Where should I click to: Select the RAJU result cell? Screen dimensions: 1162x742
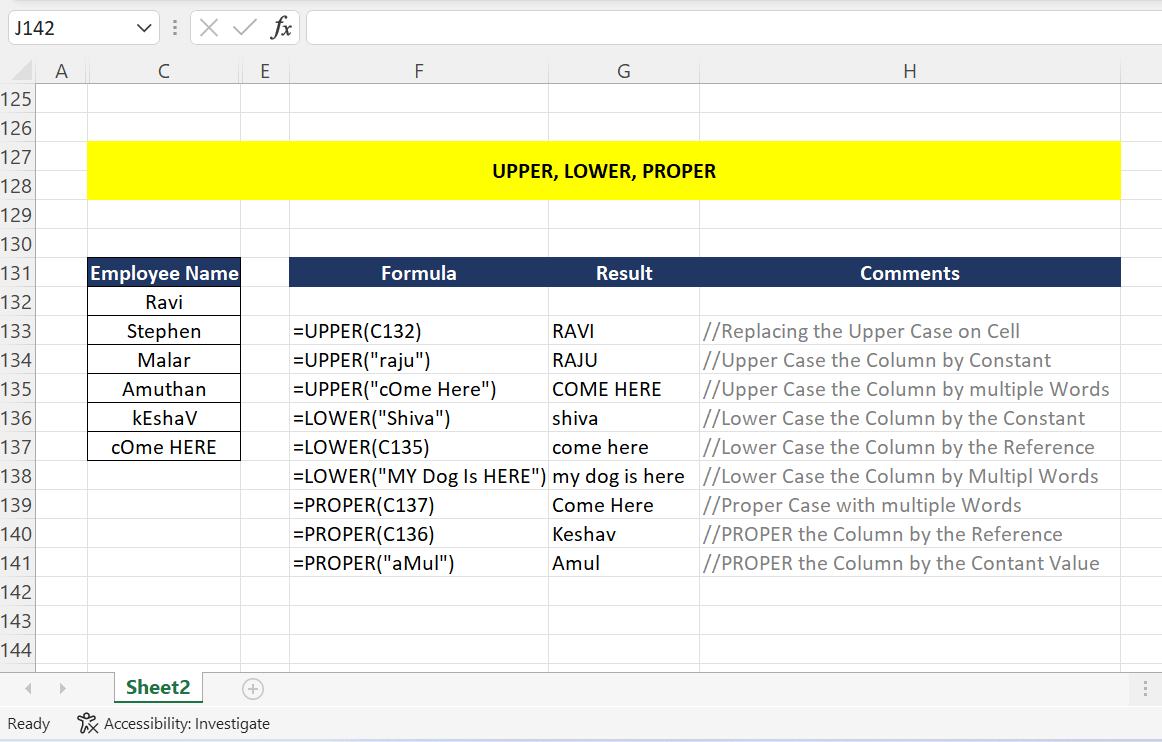(624, 360)
